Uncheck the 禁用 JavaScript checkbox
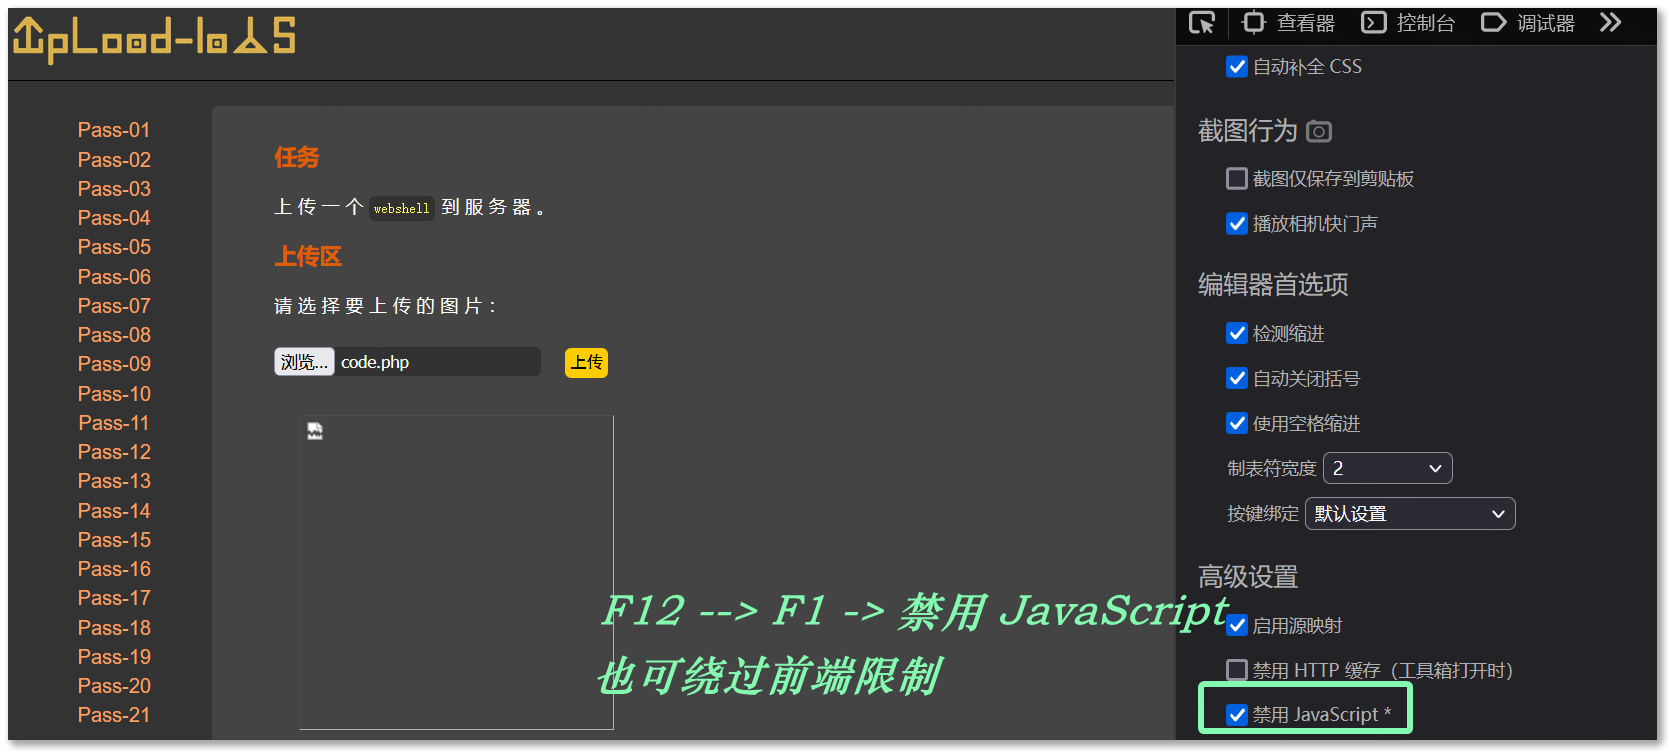Image resolution: width=1669 pixels, height=752 pixels. [1237, 714]
